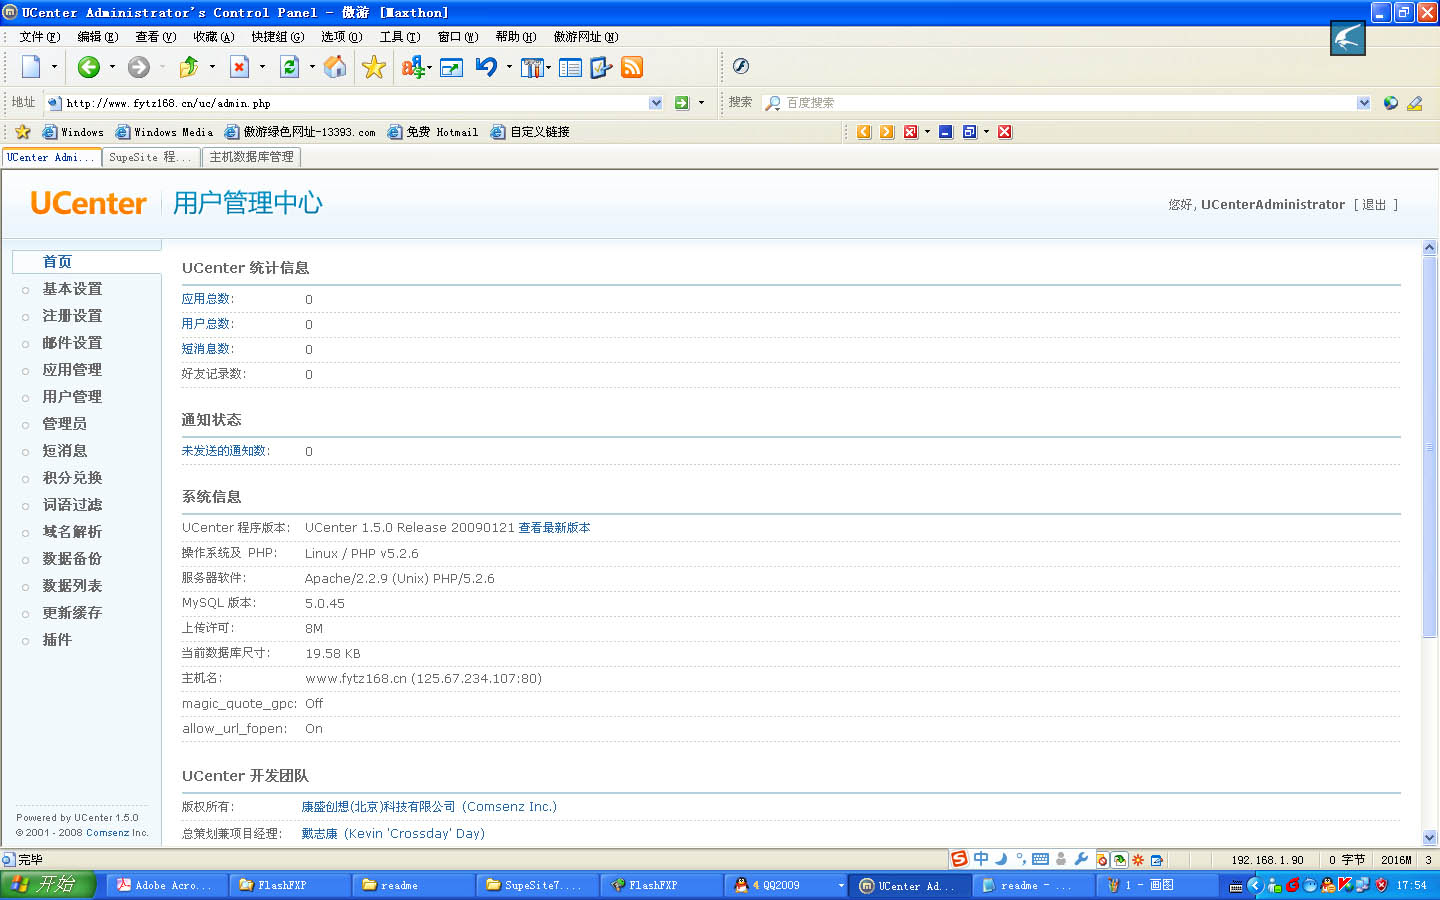The height and width of the screenshot is (900, 1440).
Task: Click the search highlight pencil icon
Action: click(1414, 103)
